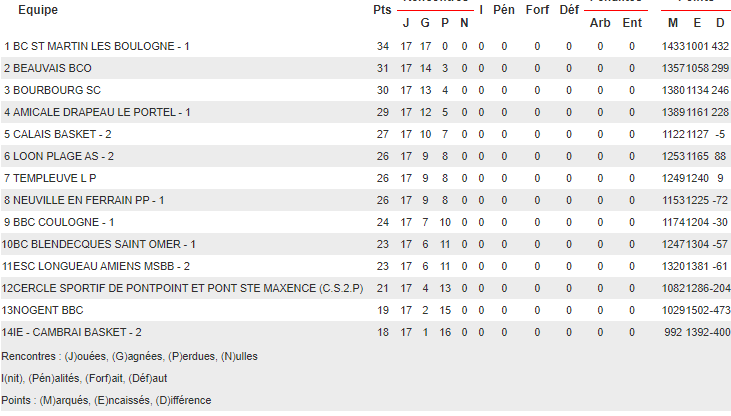This screenshot has width=731, height=416.
Task: Select NEUVILLE EN FERRAIN PP - 1
Action: click(89, 200)
